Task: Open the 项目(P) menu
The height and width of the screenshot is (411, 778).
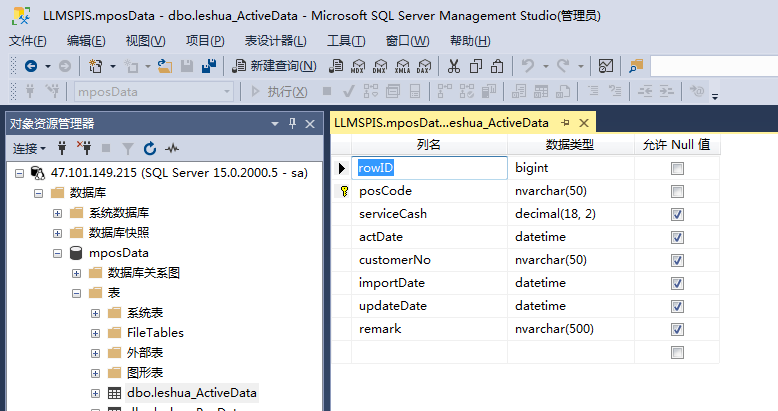Action: [205, 41]
